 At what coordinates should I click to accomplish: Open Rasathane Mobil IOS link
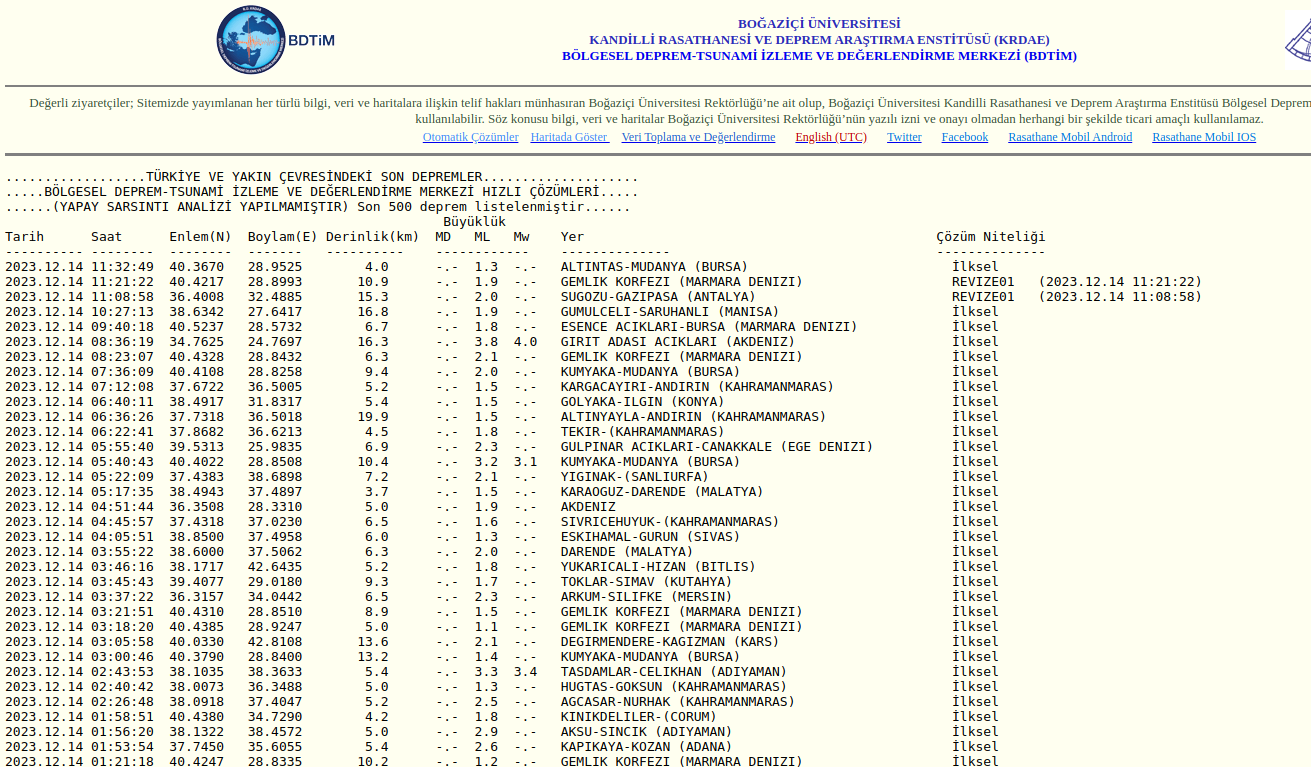(1204, 137)
